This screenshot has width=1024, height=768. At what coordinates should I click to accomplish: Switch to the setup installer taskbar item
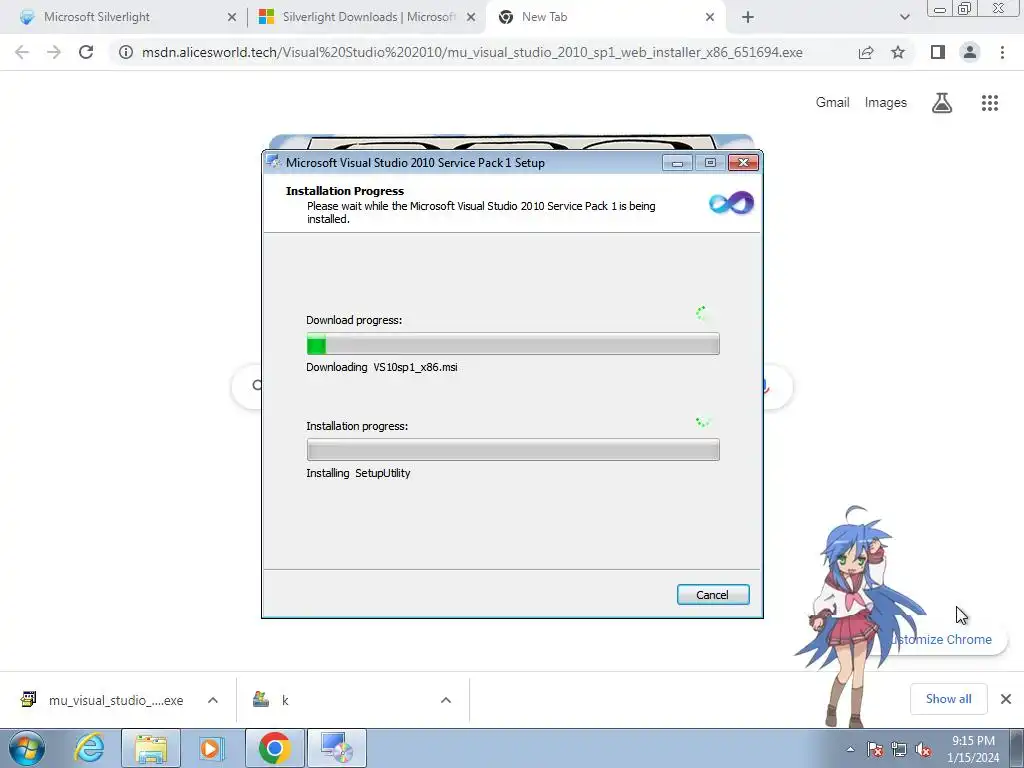point(336,748)
